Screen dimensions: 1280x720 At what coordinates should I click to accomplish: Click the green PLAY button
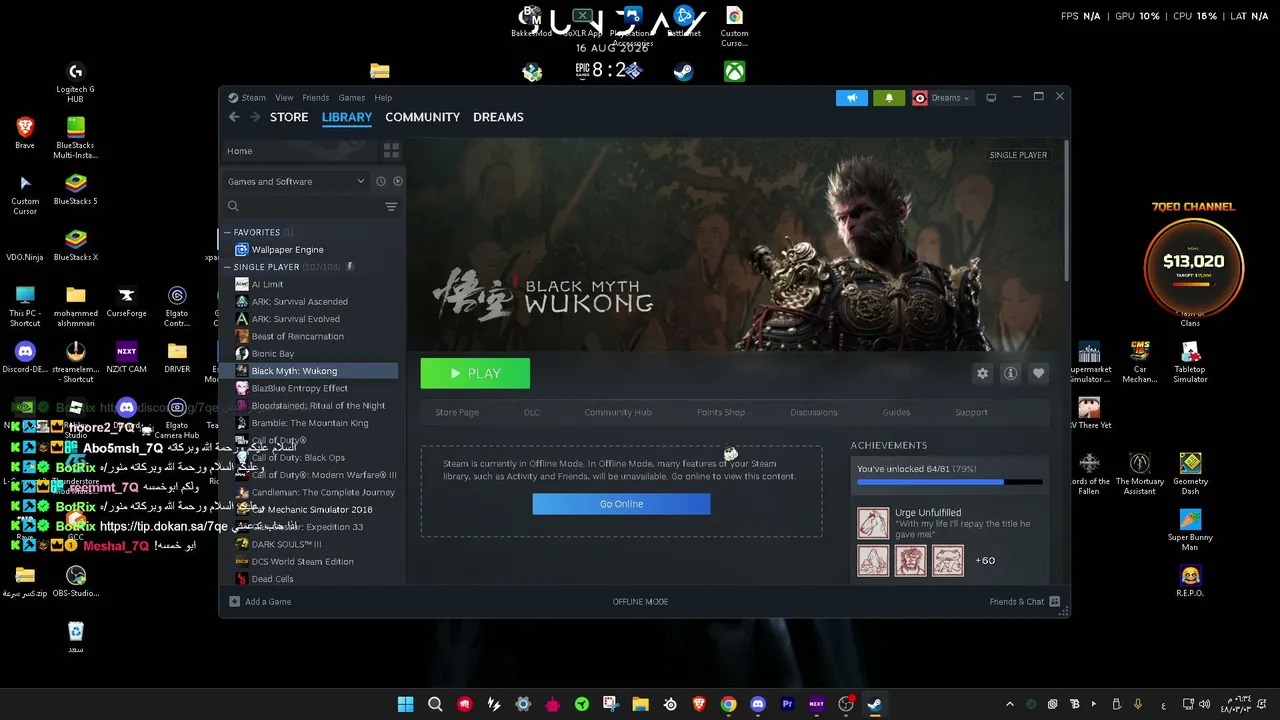475,373
